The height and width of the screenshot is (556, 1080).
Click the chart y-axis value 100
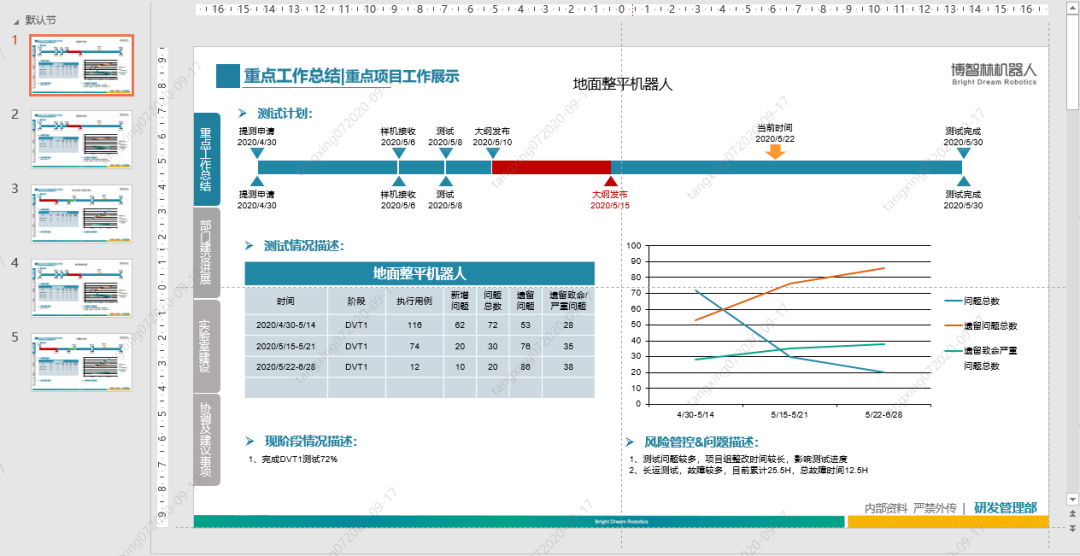click(634, 245)
